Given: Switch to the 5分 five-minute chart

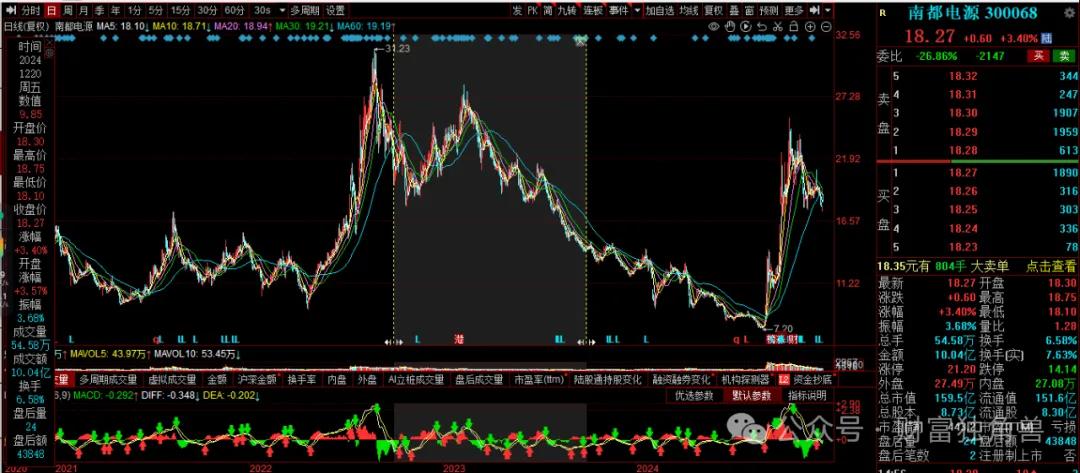Looking at the screenshot, I should pyautogui.click(x=156, y=10).
